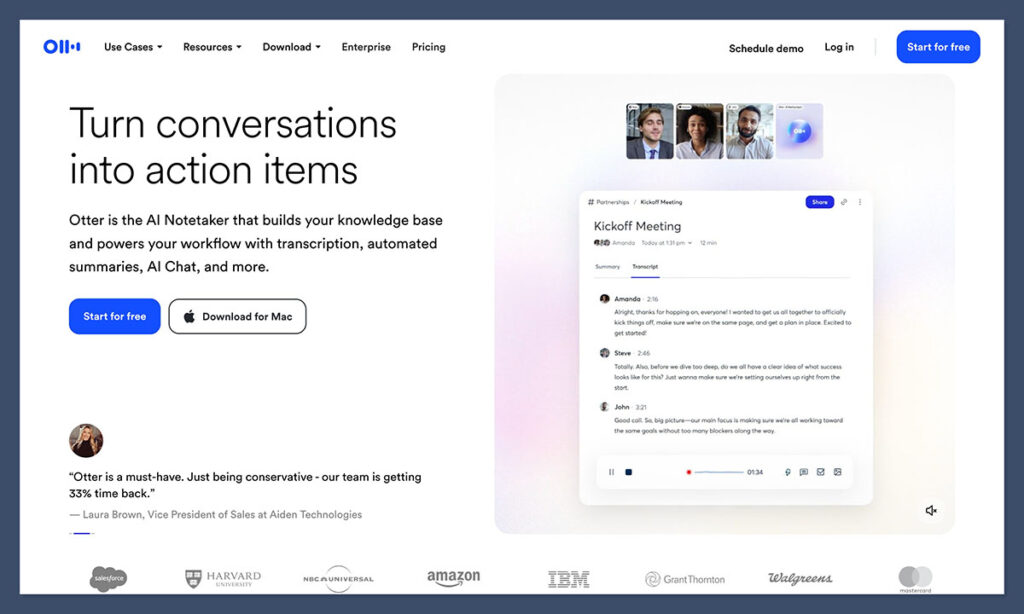Image resolution: width=1024 pixels, height=614 pixels.
Task: Stop the recording in the playback bar
Action: point(628,470)
